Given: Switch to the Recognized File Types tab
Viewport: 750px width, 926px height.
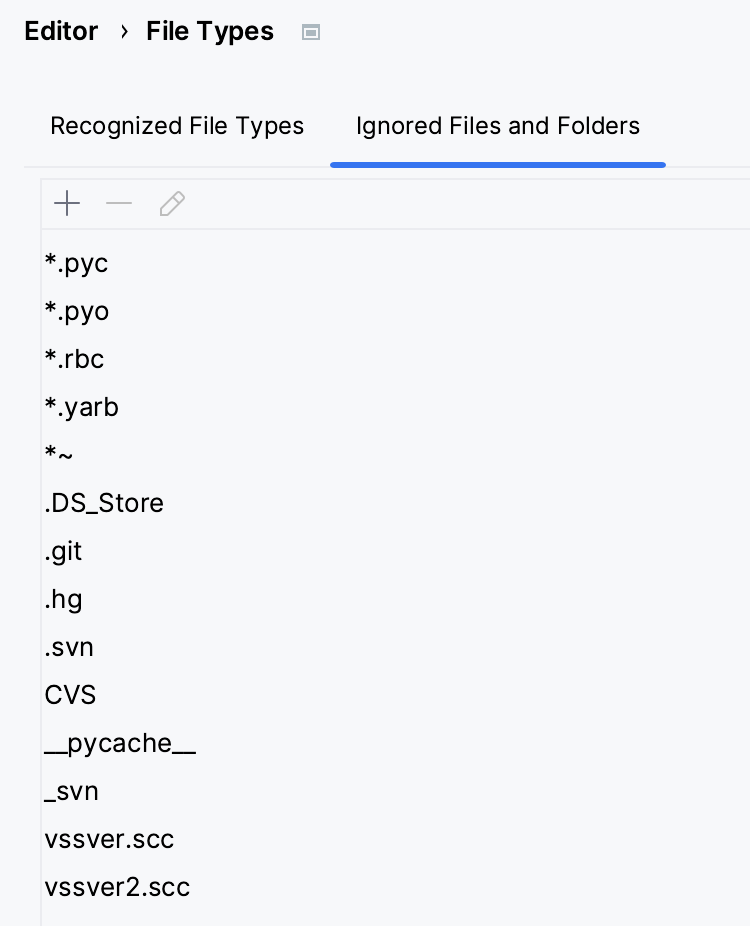Looking at the screenshot, I should point(177,126).
